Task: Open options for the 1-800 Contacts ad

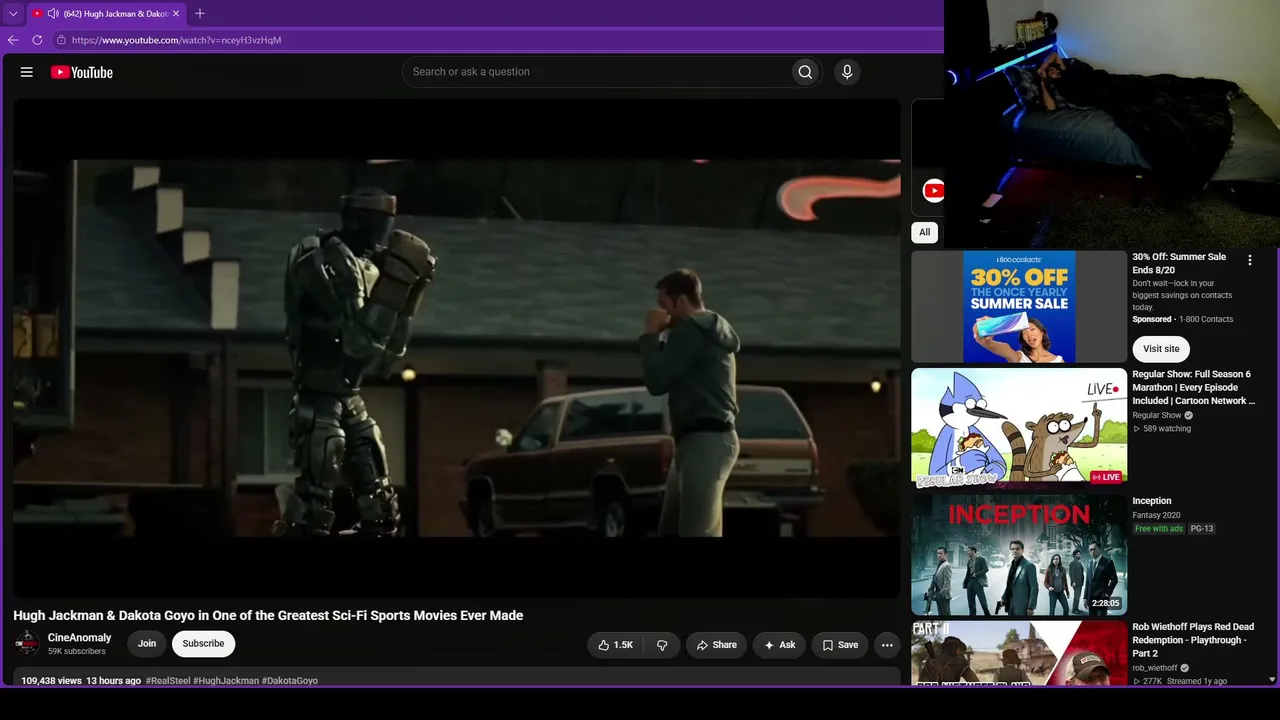Action: click(x=1249, y=260)
